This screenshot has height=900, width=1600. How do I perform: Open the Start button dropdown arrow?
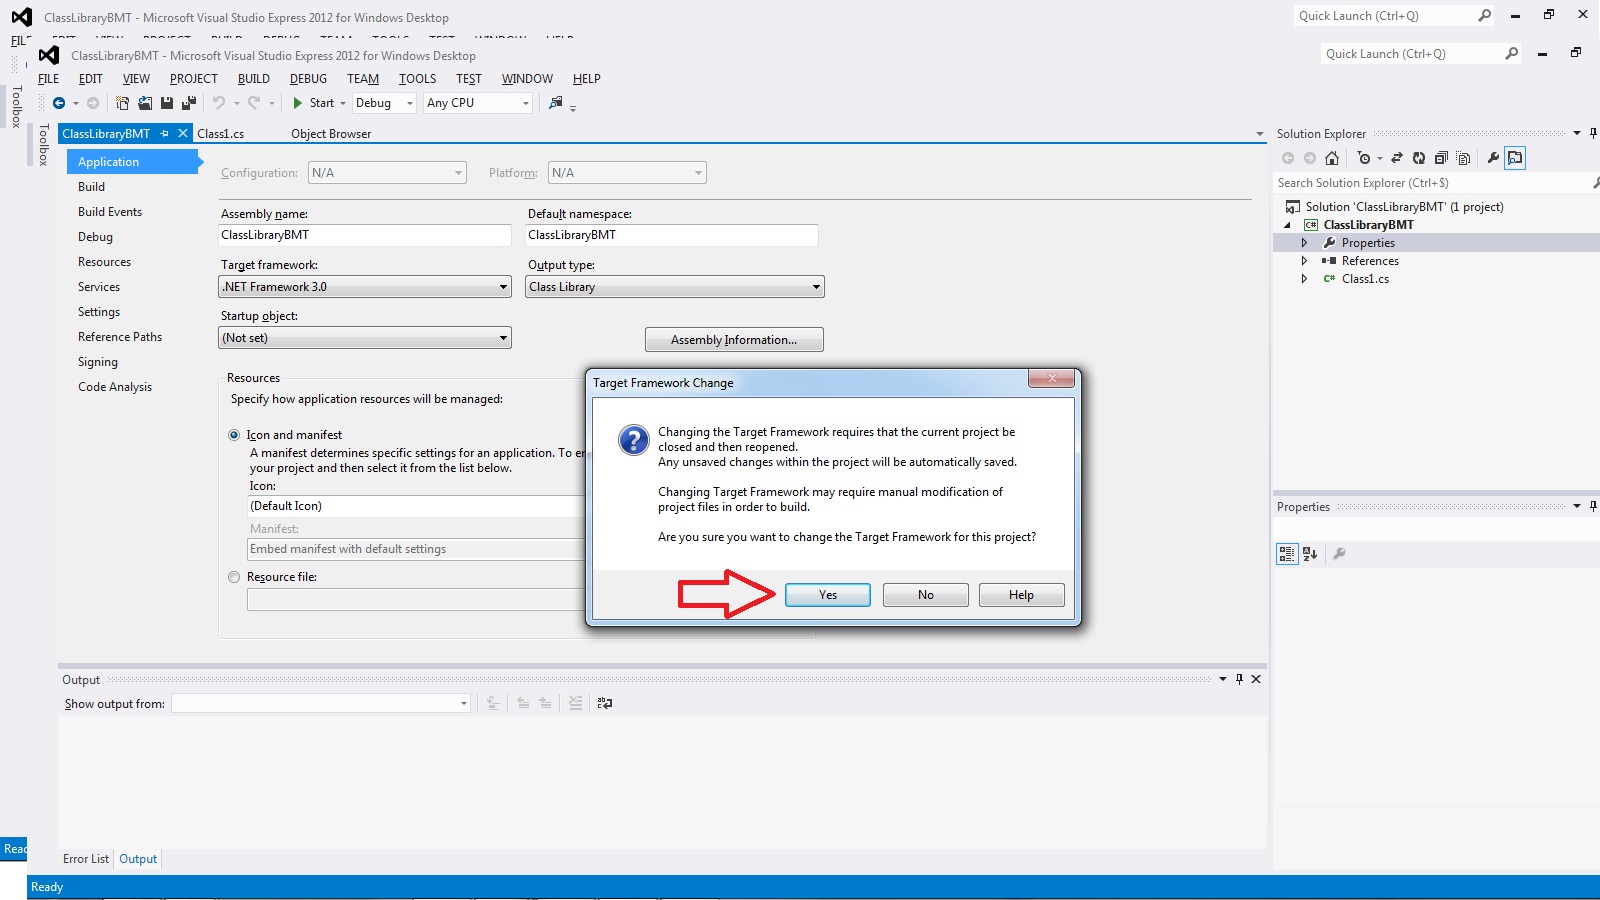click(x=342, y=103)
